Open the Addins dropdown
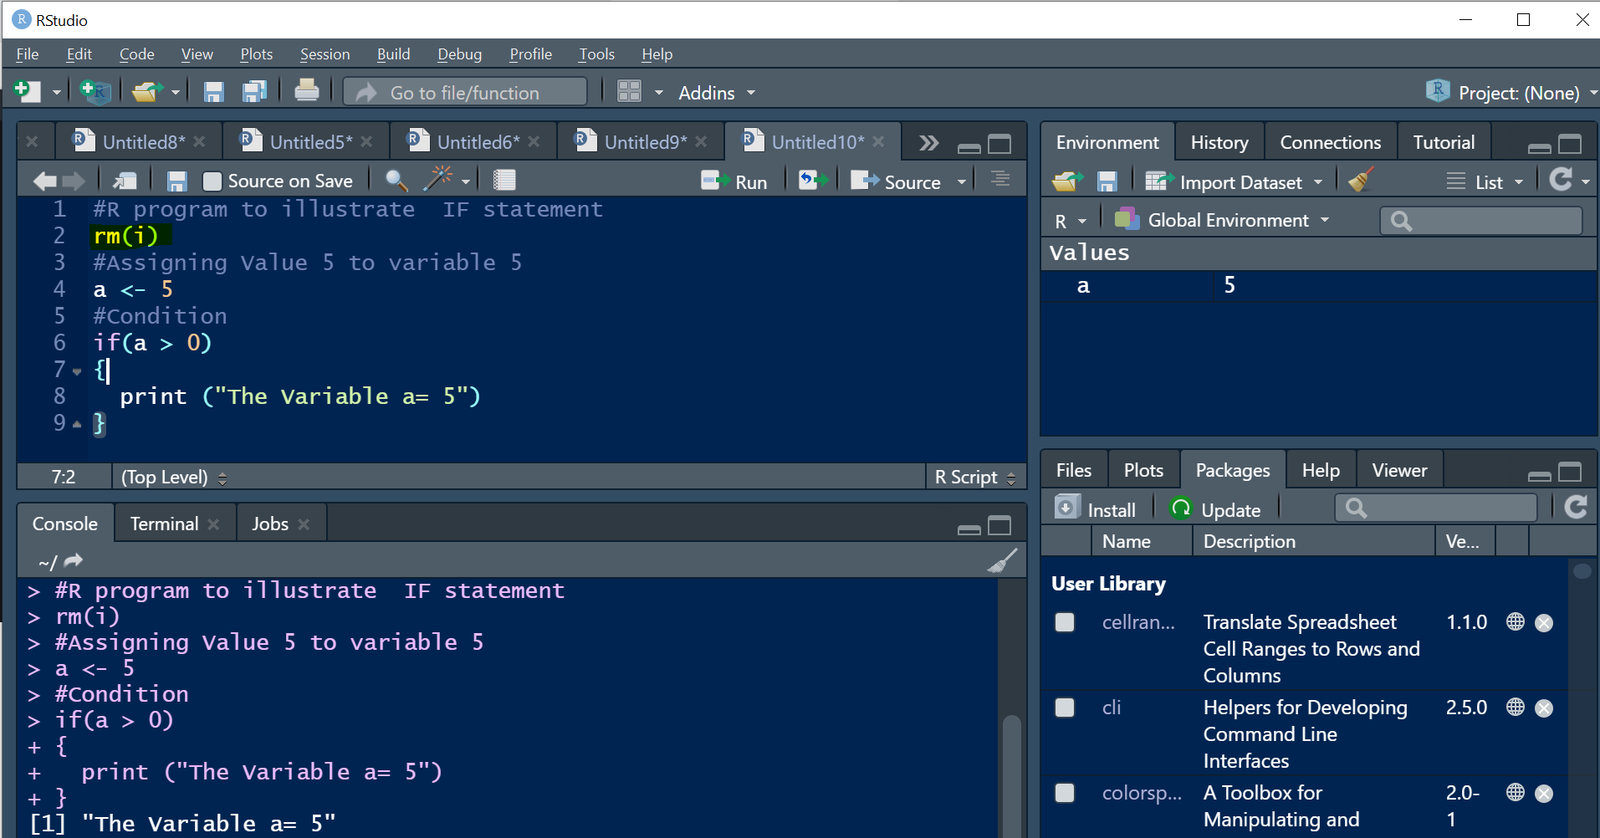Screen dimensions: 1600x838 tap(716, 93)
